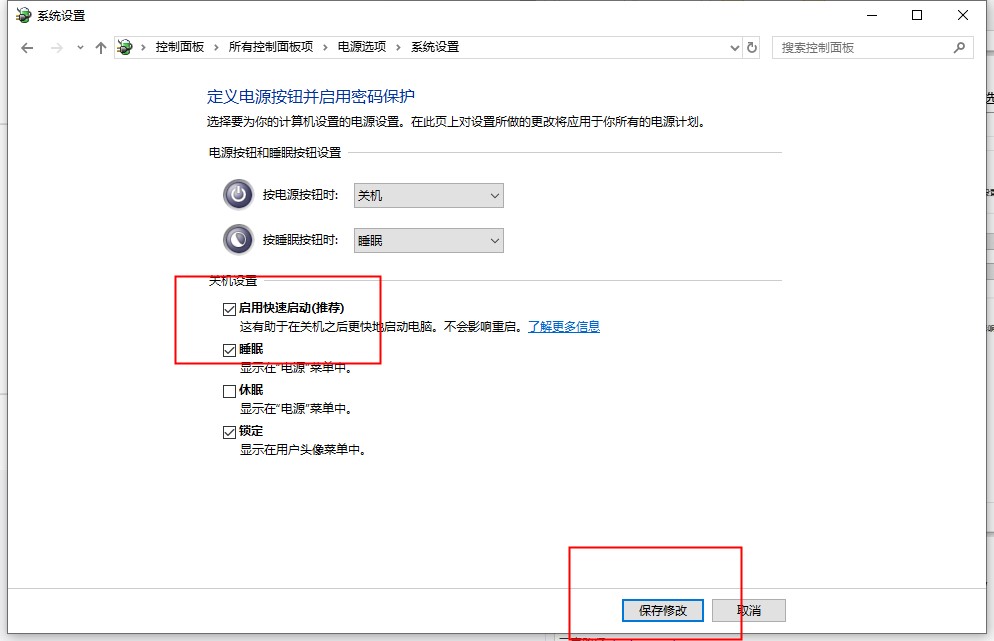Viewport: 994px width, 641px height.
Task: Open the 了解更多信息 link
Action: [564, 326]
